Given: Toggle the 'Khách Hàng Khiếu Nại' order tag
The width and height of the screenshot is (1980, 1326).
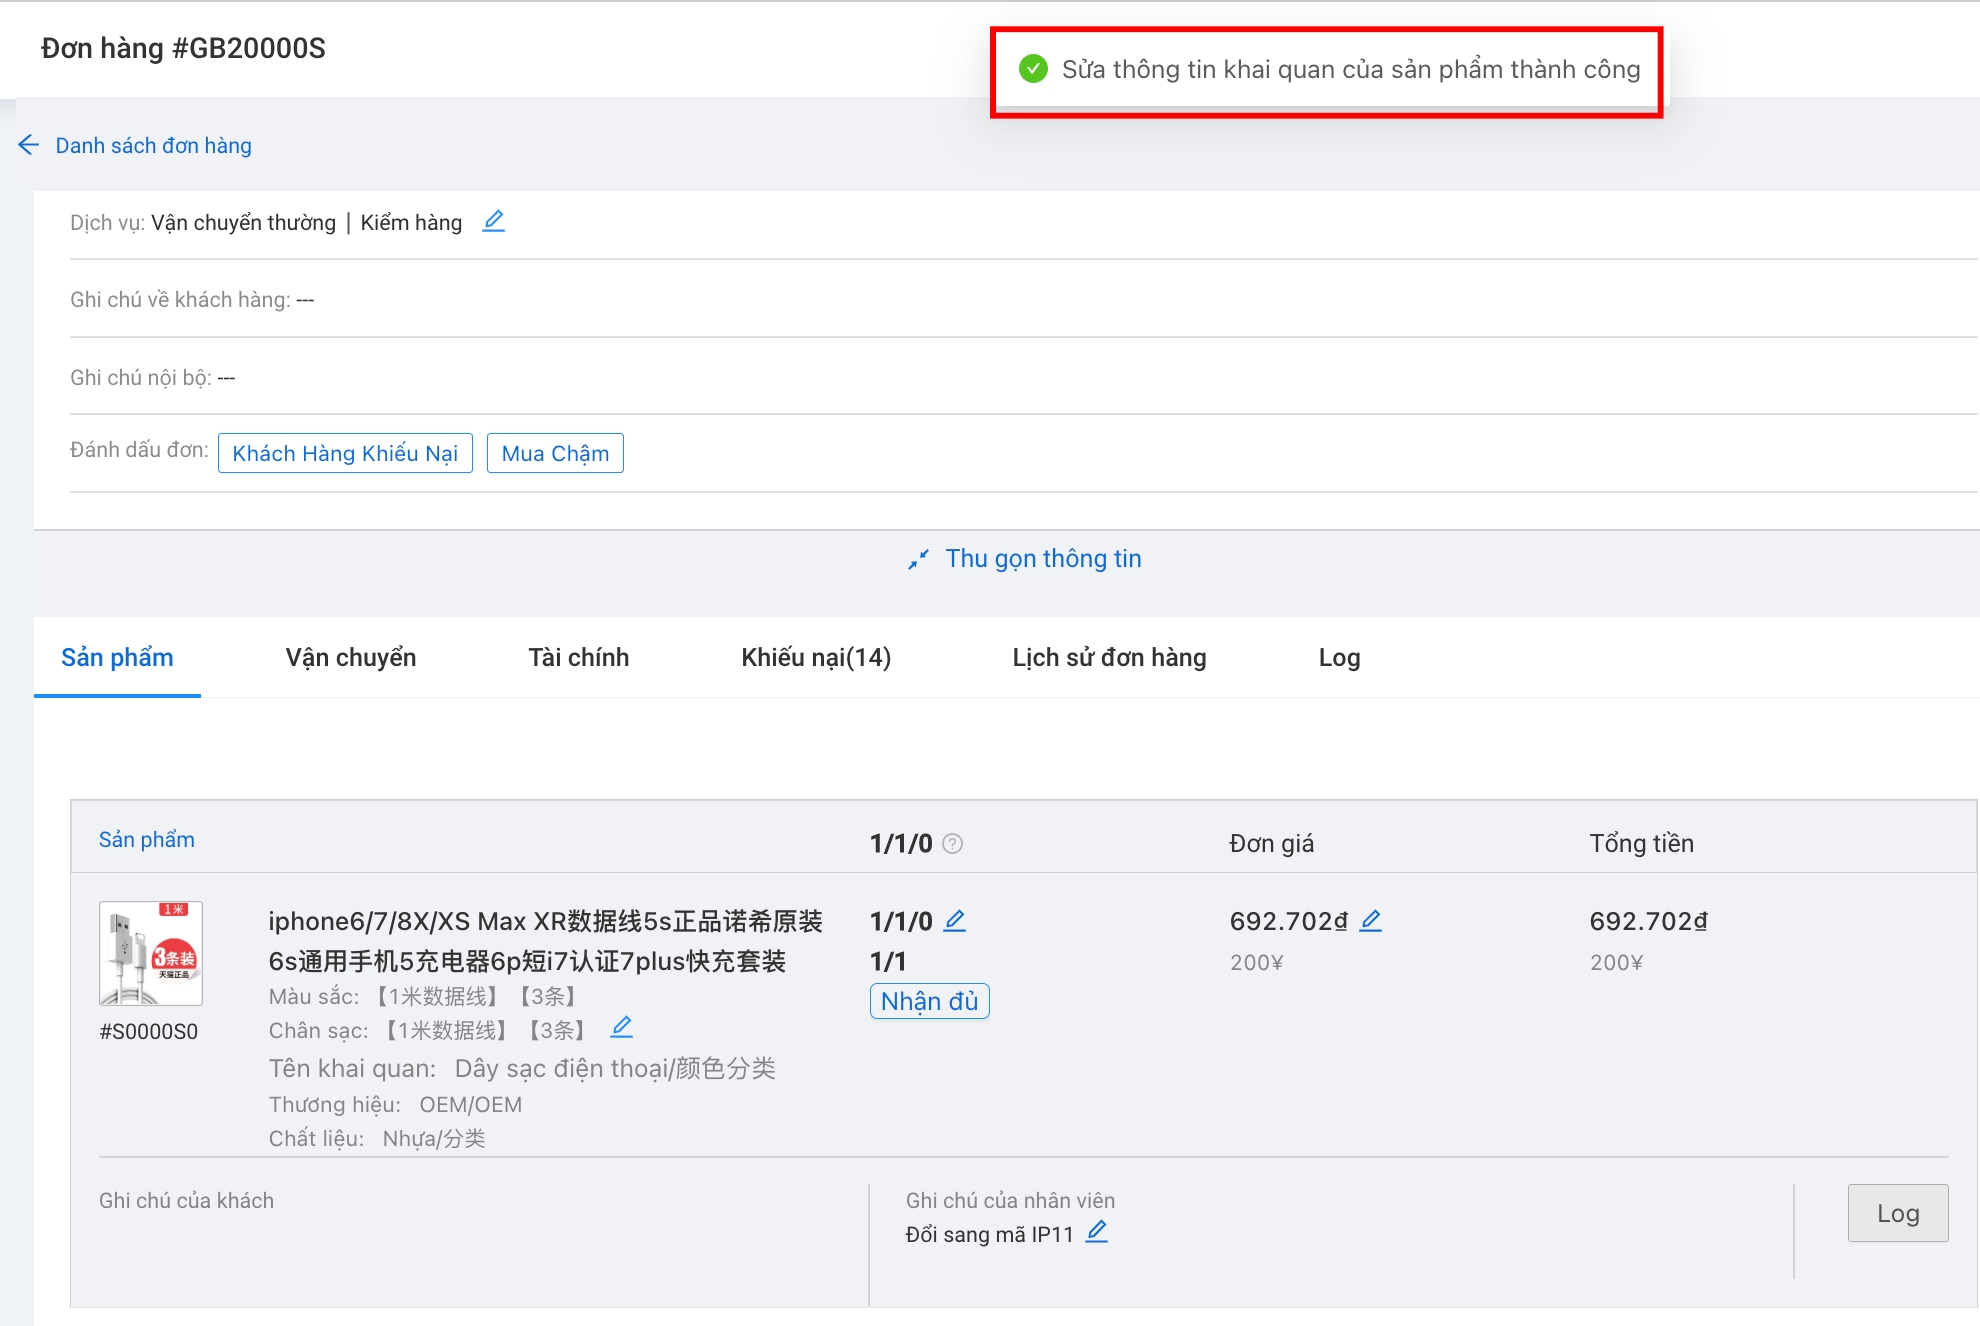Looking at the screenshot, I should 345,453.
